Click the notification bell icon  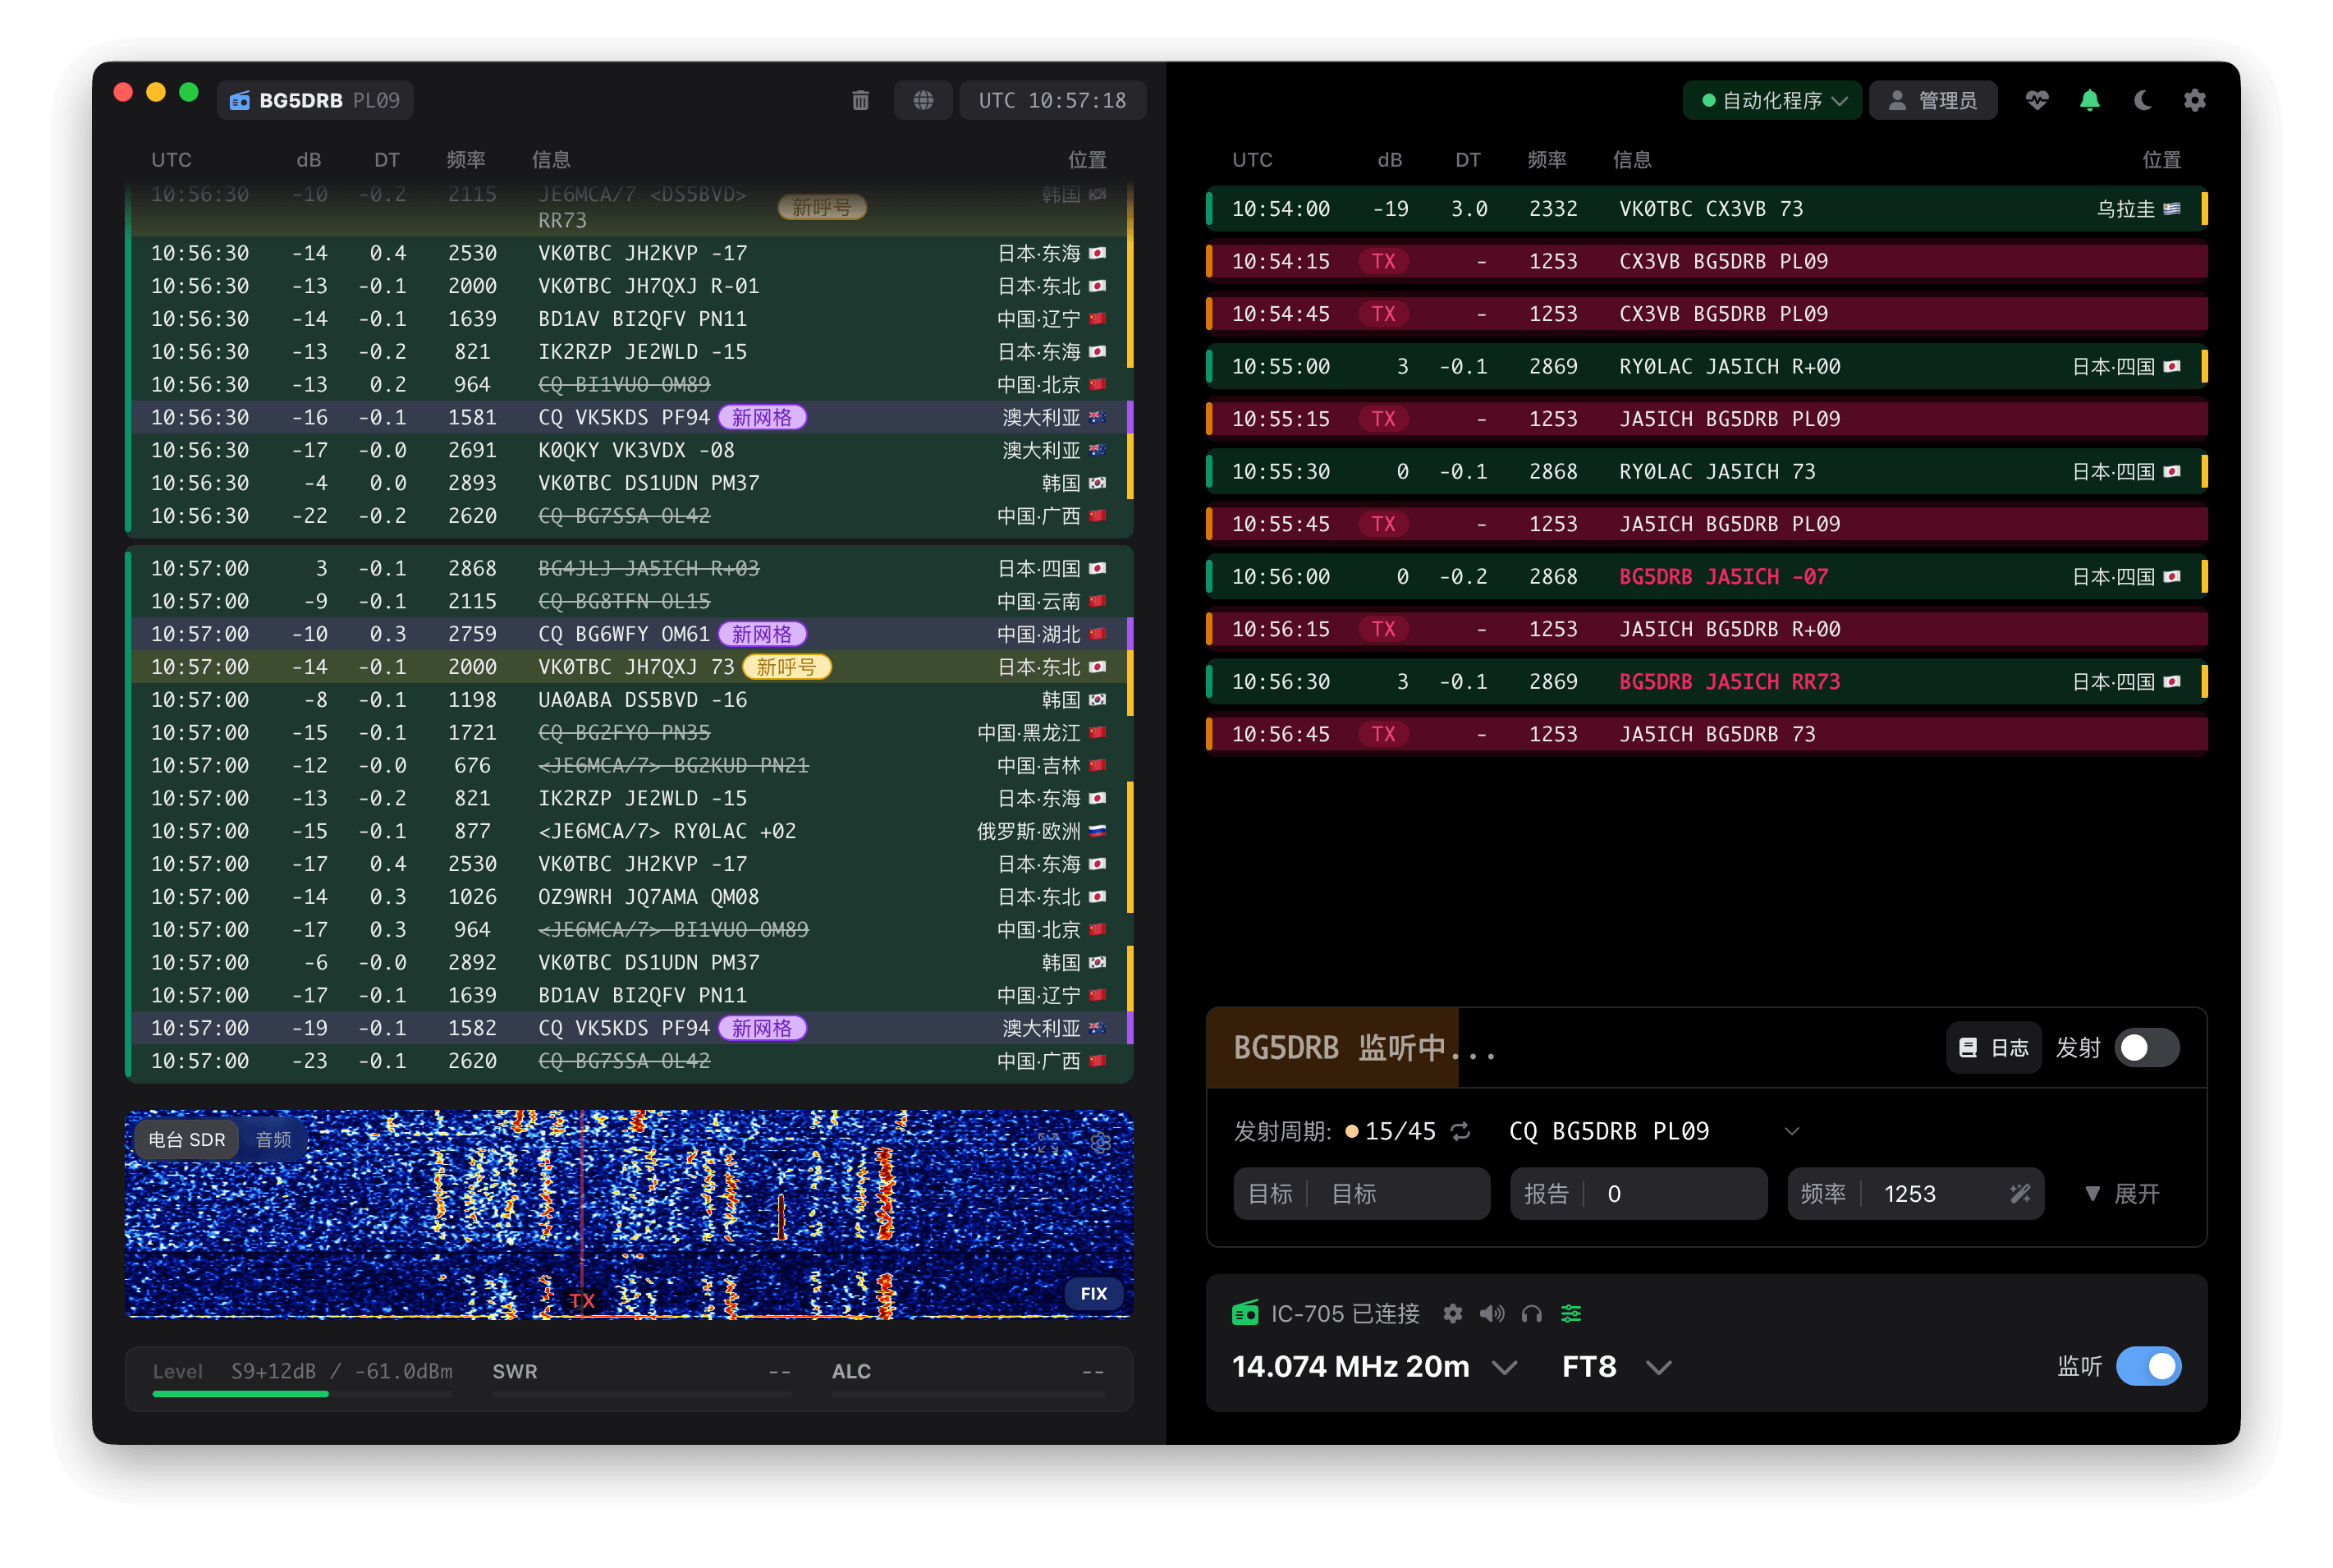coord(2089,100)
